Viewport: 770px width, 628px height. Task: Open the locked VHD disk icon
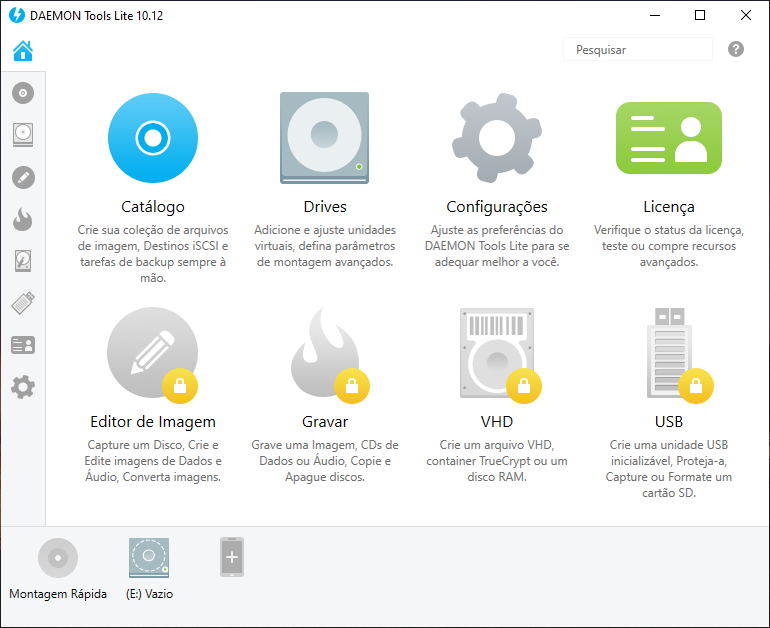[496, 353]
